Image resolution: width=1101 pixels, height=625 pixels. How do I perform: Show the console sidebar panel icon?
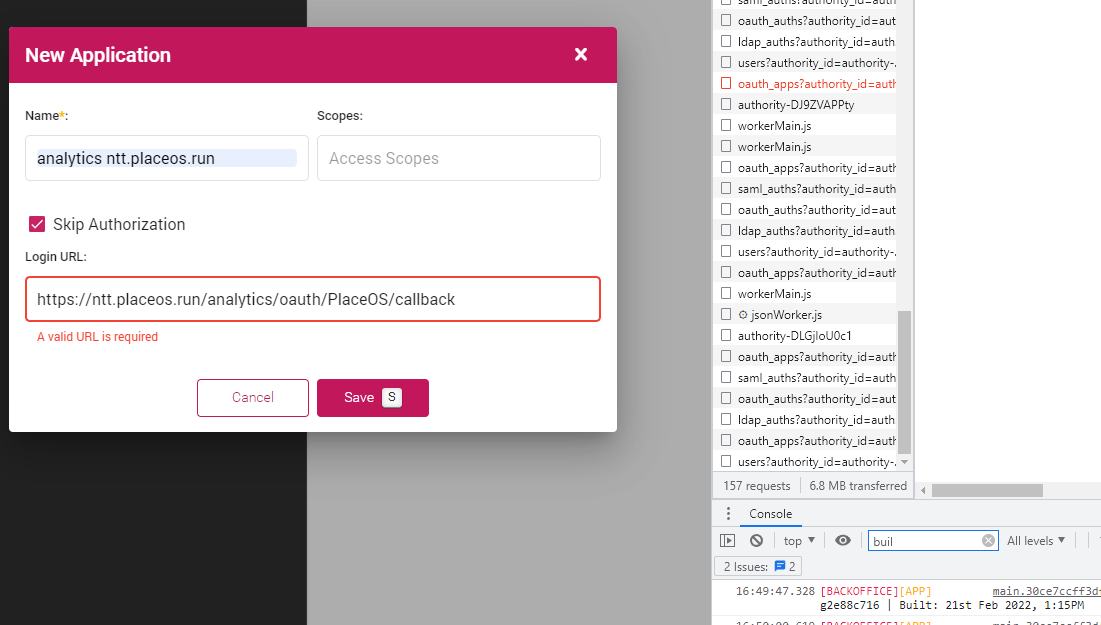coord(728,540)
